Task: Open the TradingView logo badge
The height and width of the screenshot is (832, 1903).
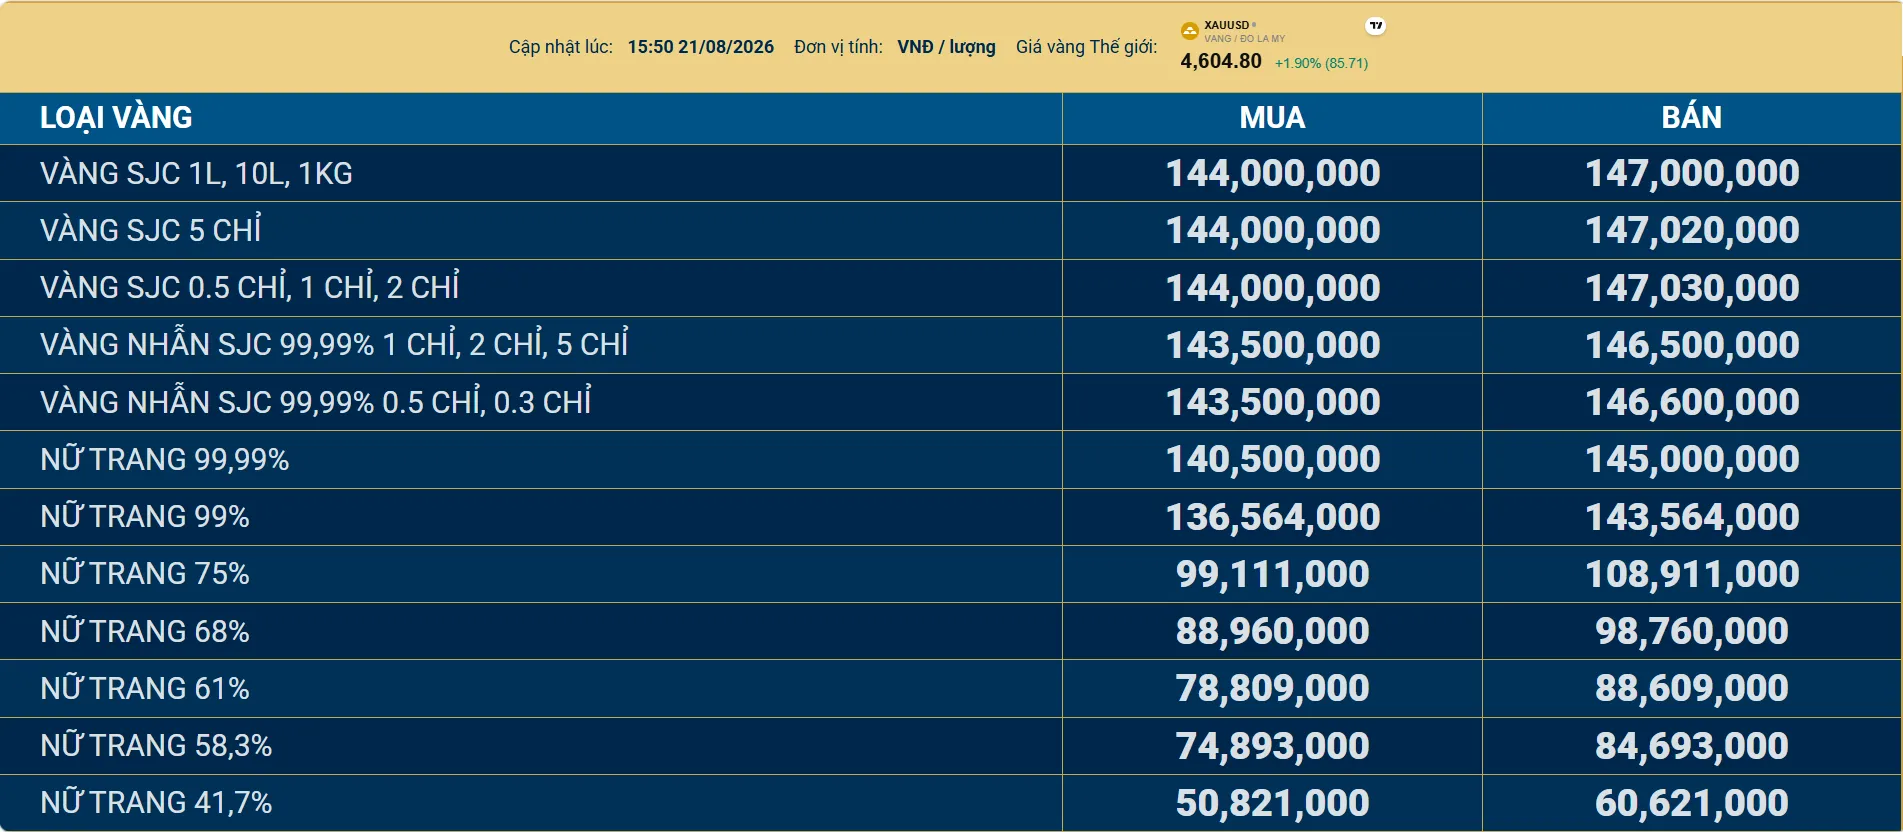Action: pos(1376,26)
